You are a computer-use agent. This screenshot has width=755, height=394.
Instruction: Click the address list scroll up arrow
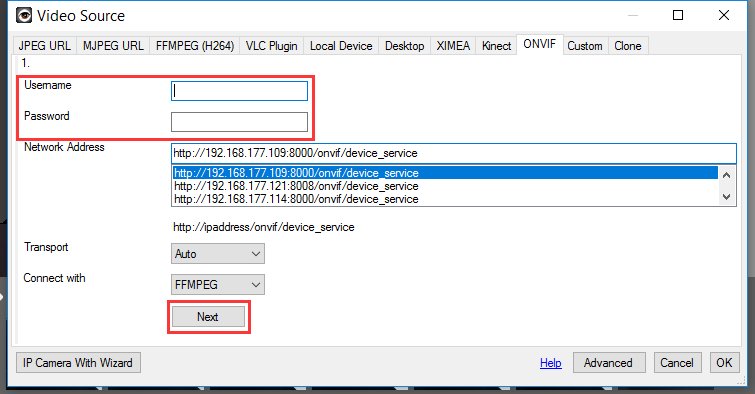[x=727, y=175]
